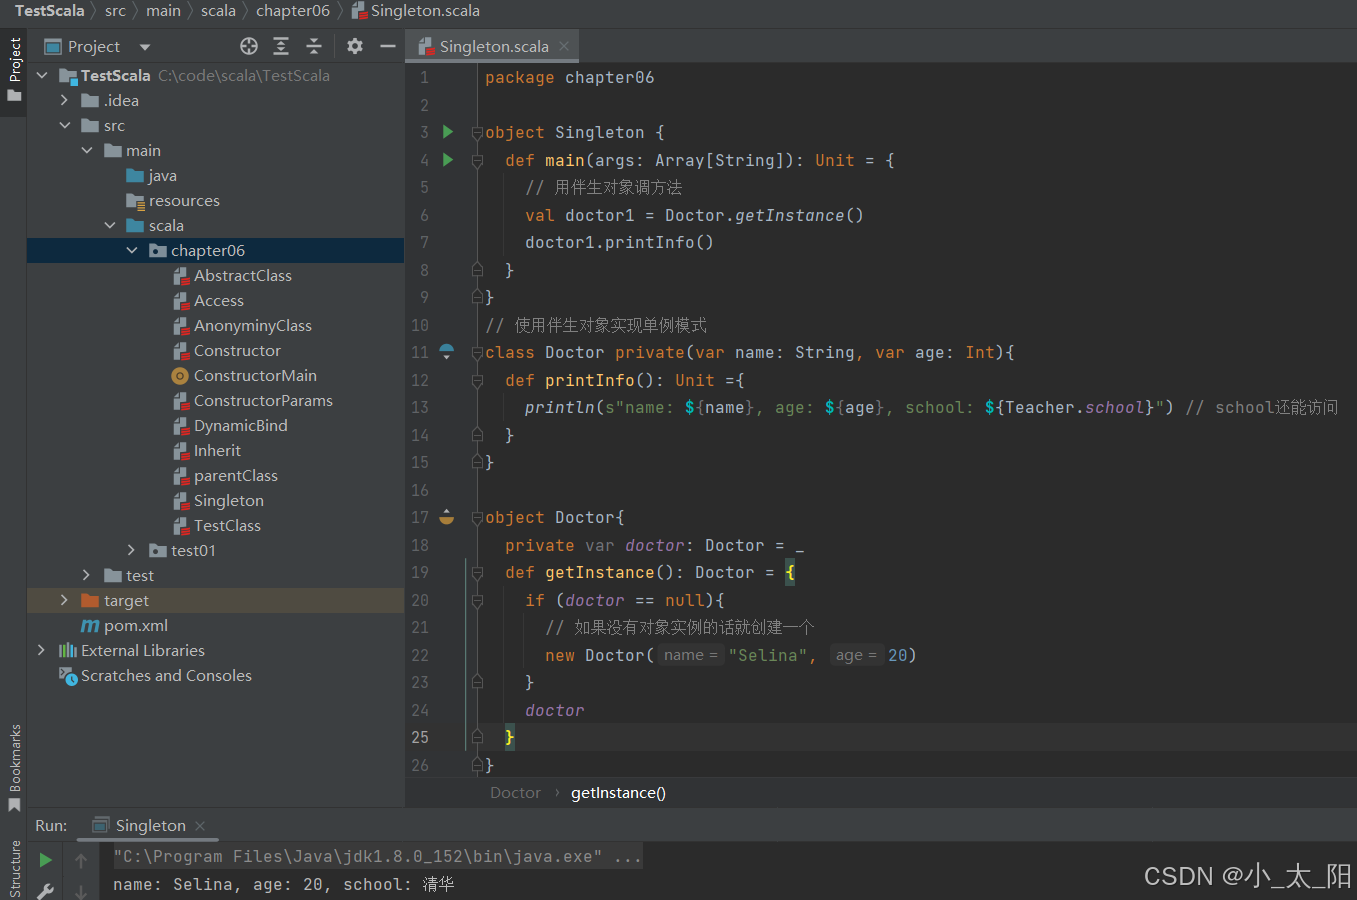Click Doctor in the editor breadcrumb
Screen dimensions: 1357x900
tap(515, 793)
